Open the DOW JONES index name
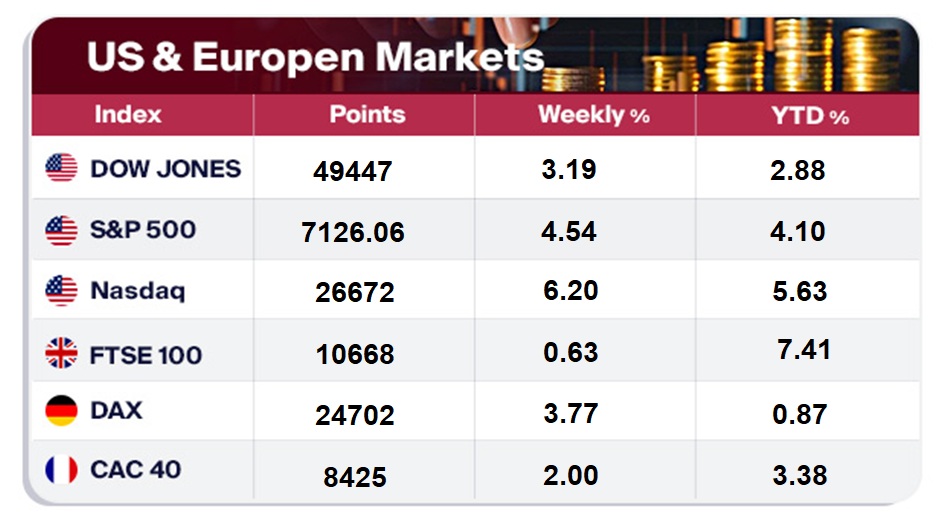 165,168
